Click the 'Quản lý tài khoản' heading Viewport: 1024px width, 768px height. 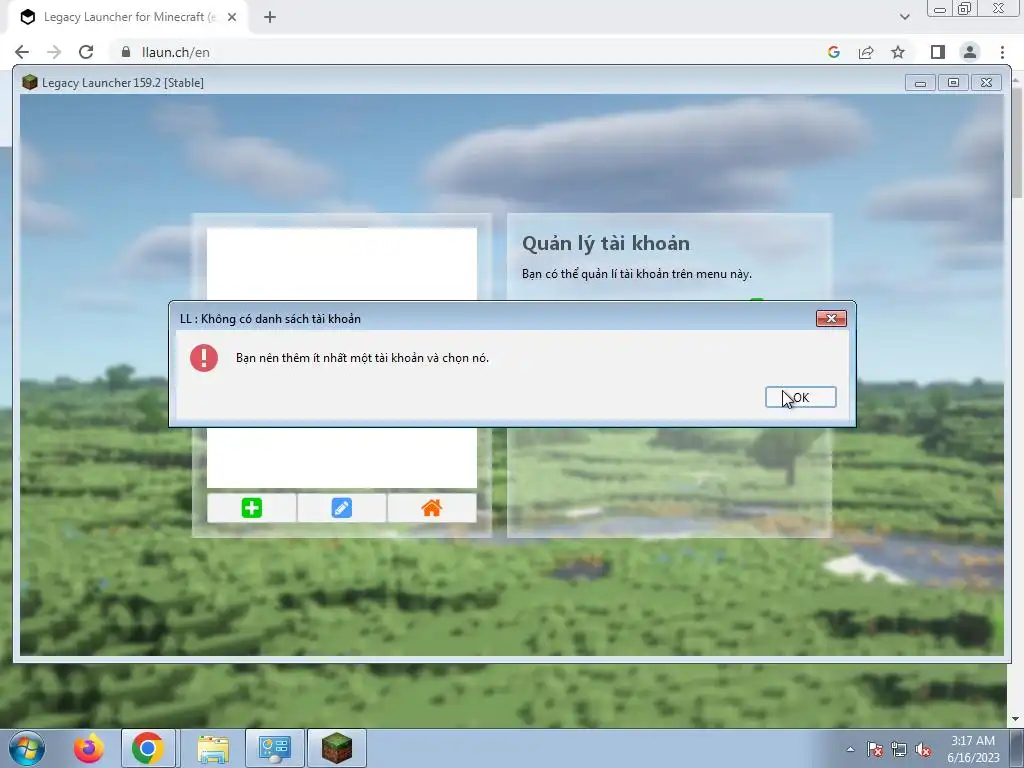[605, 243]
